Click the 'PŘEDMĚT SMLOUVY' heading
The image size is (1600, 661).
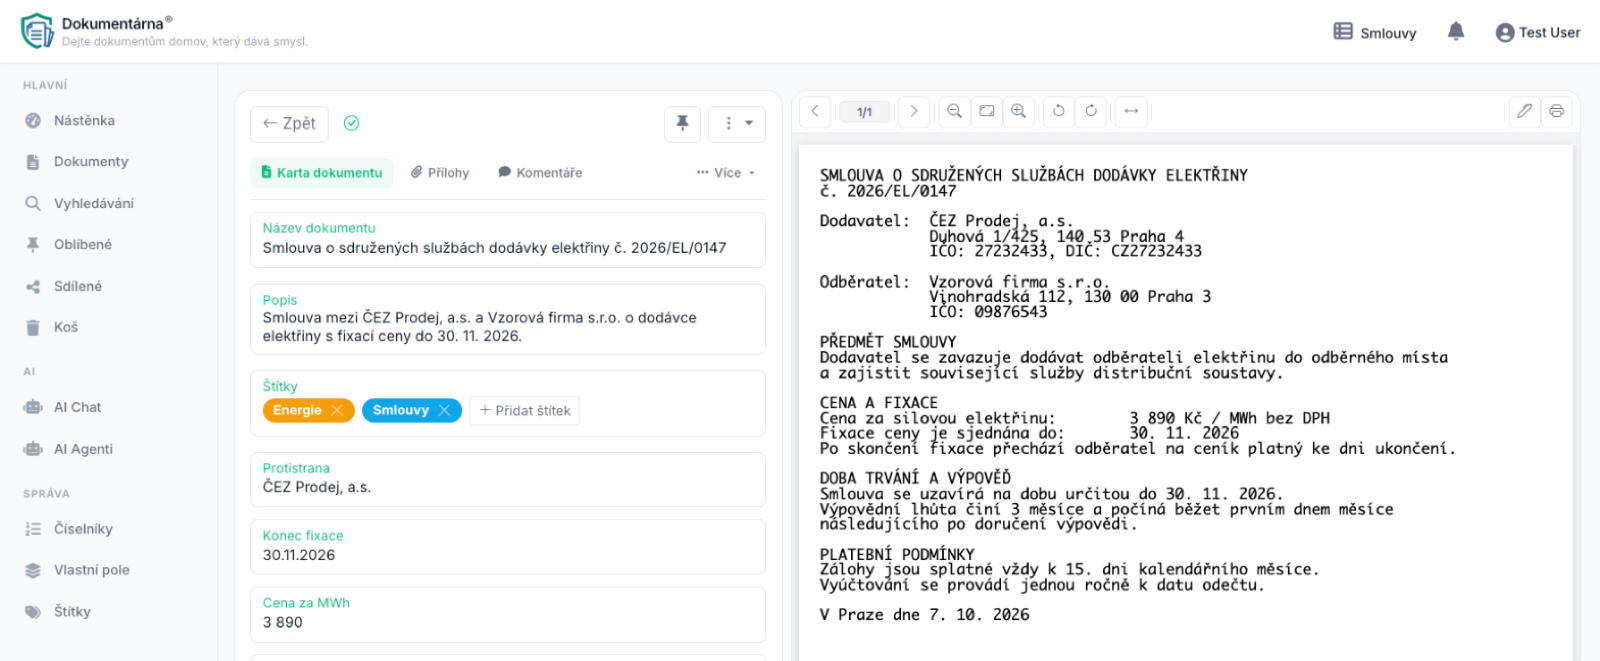tap(888, 342)
